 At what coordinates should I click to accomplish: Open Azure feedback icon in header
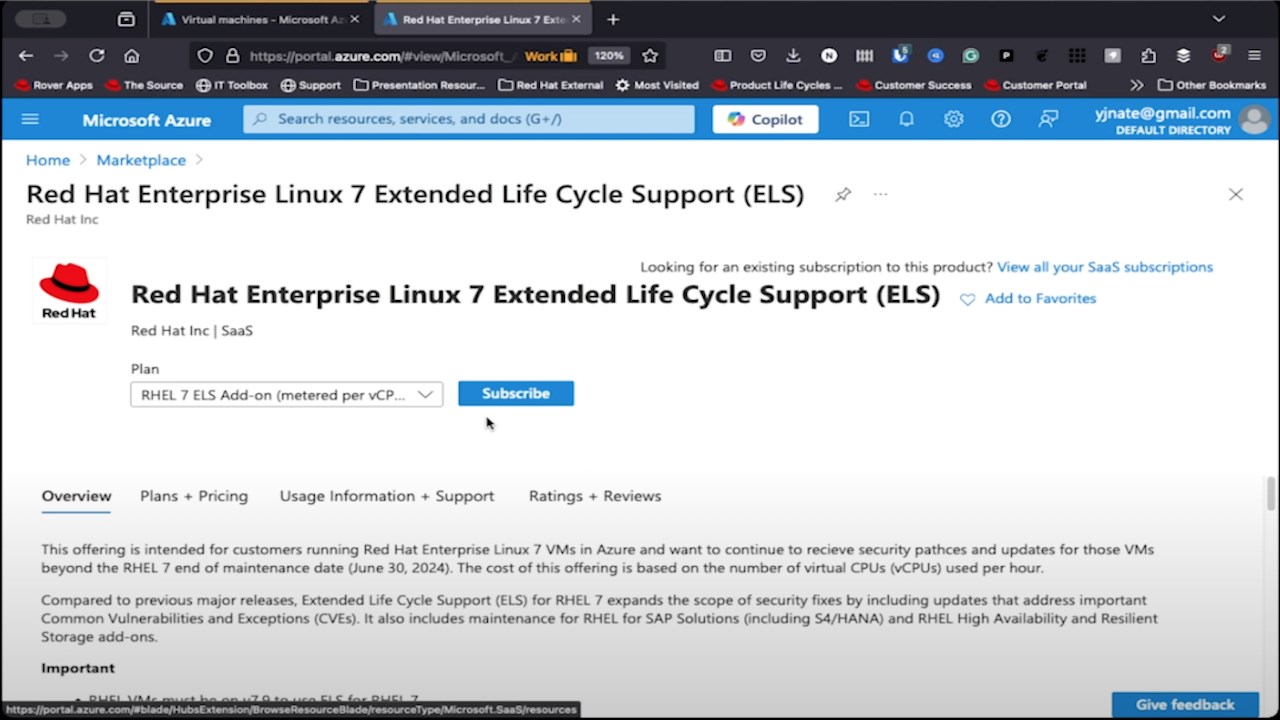(x=1048, y=119)
